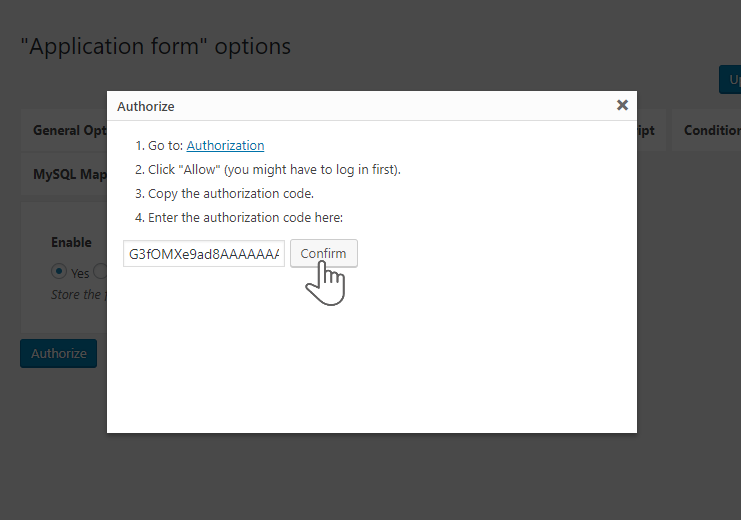
Task: Select the Yes radio button under Enable
Action: tap(59, 271)
